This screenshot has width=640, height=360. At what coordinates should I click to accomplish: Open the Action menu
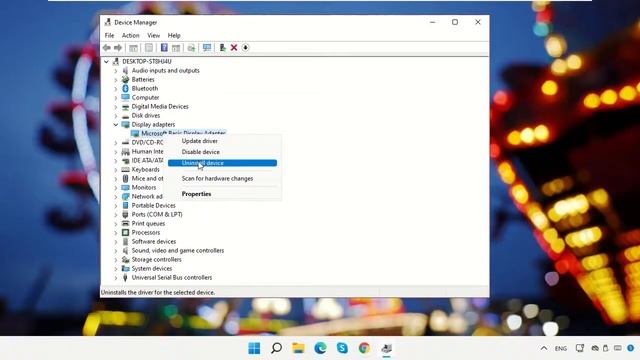tap(131, 36)
